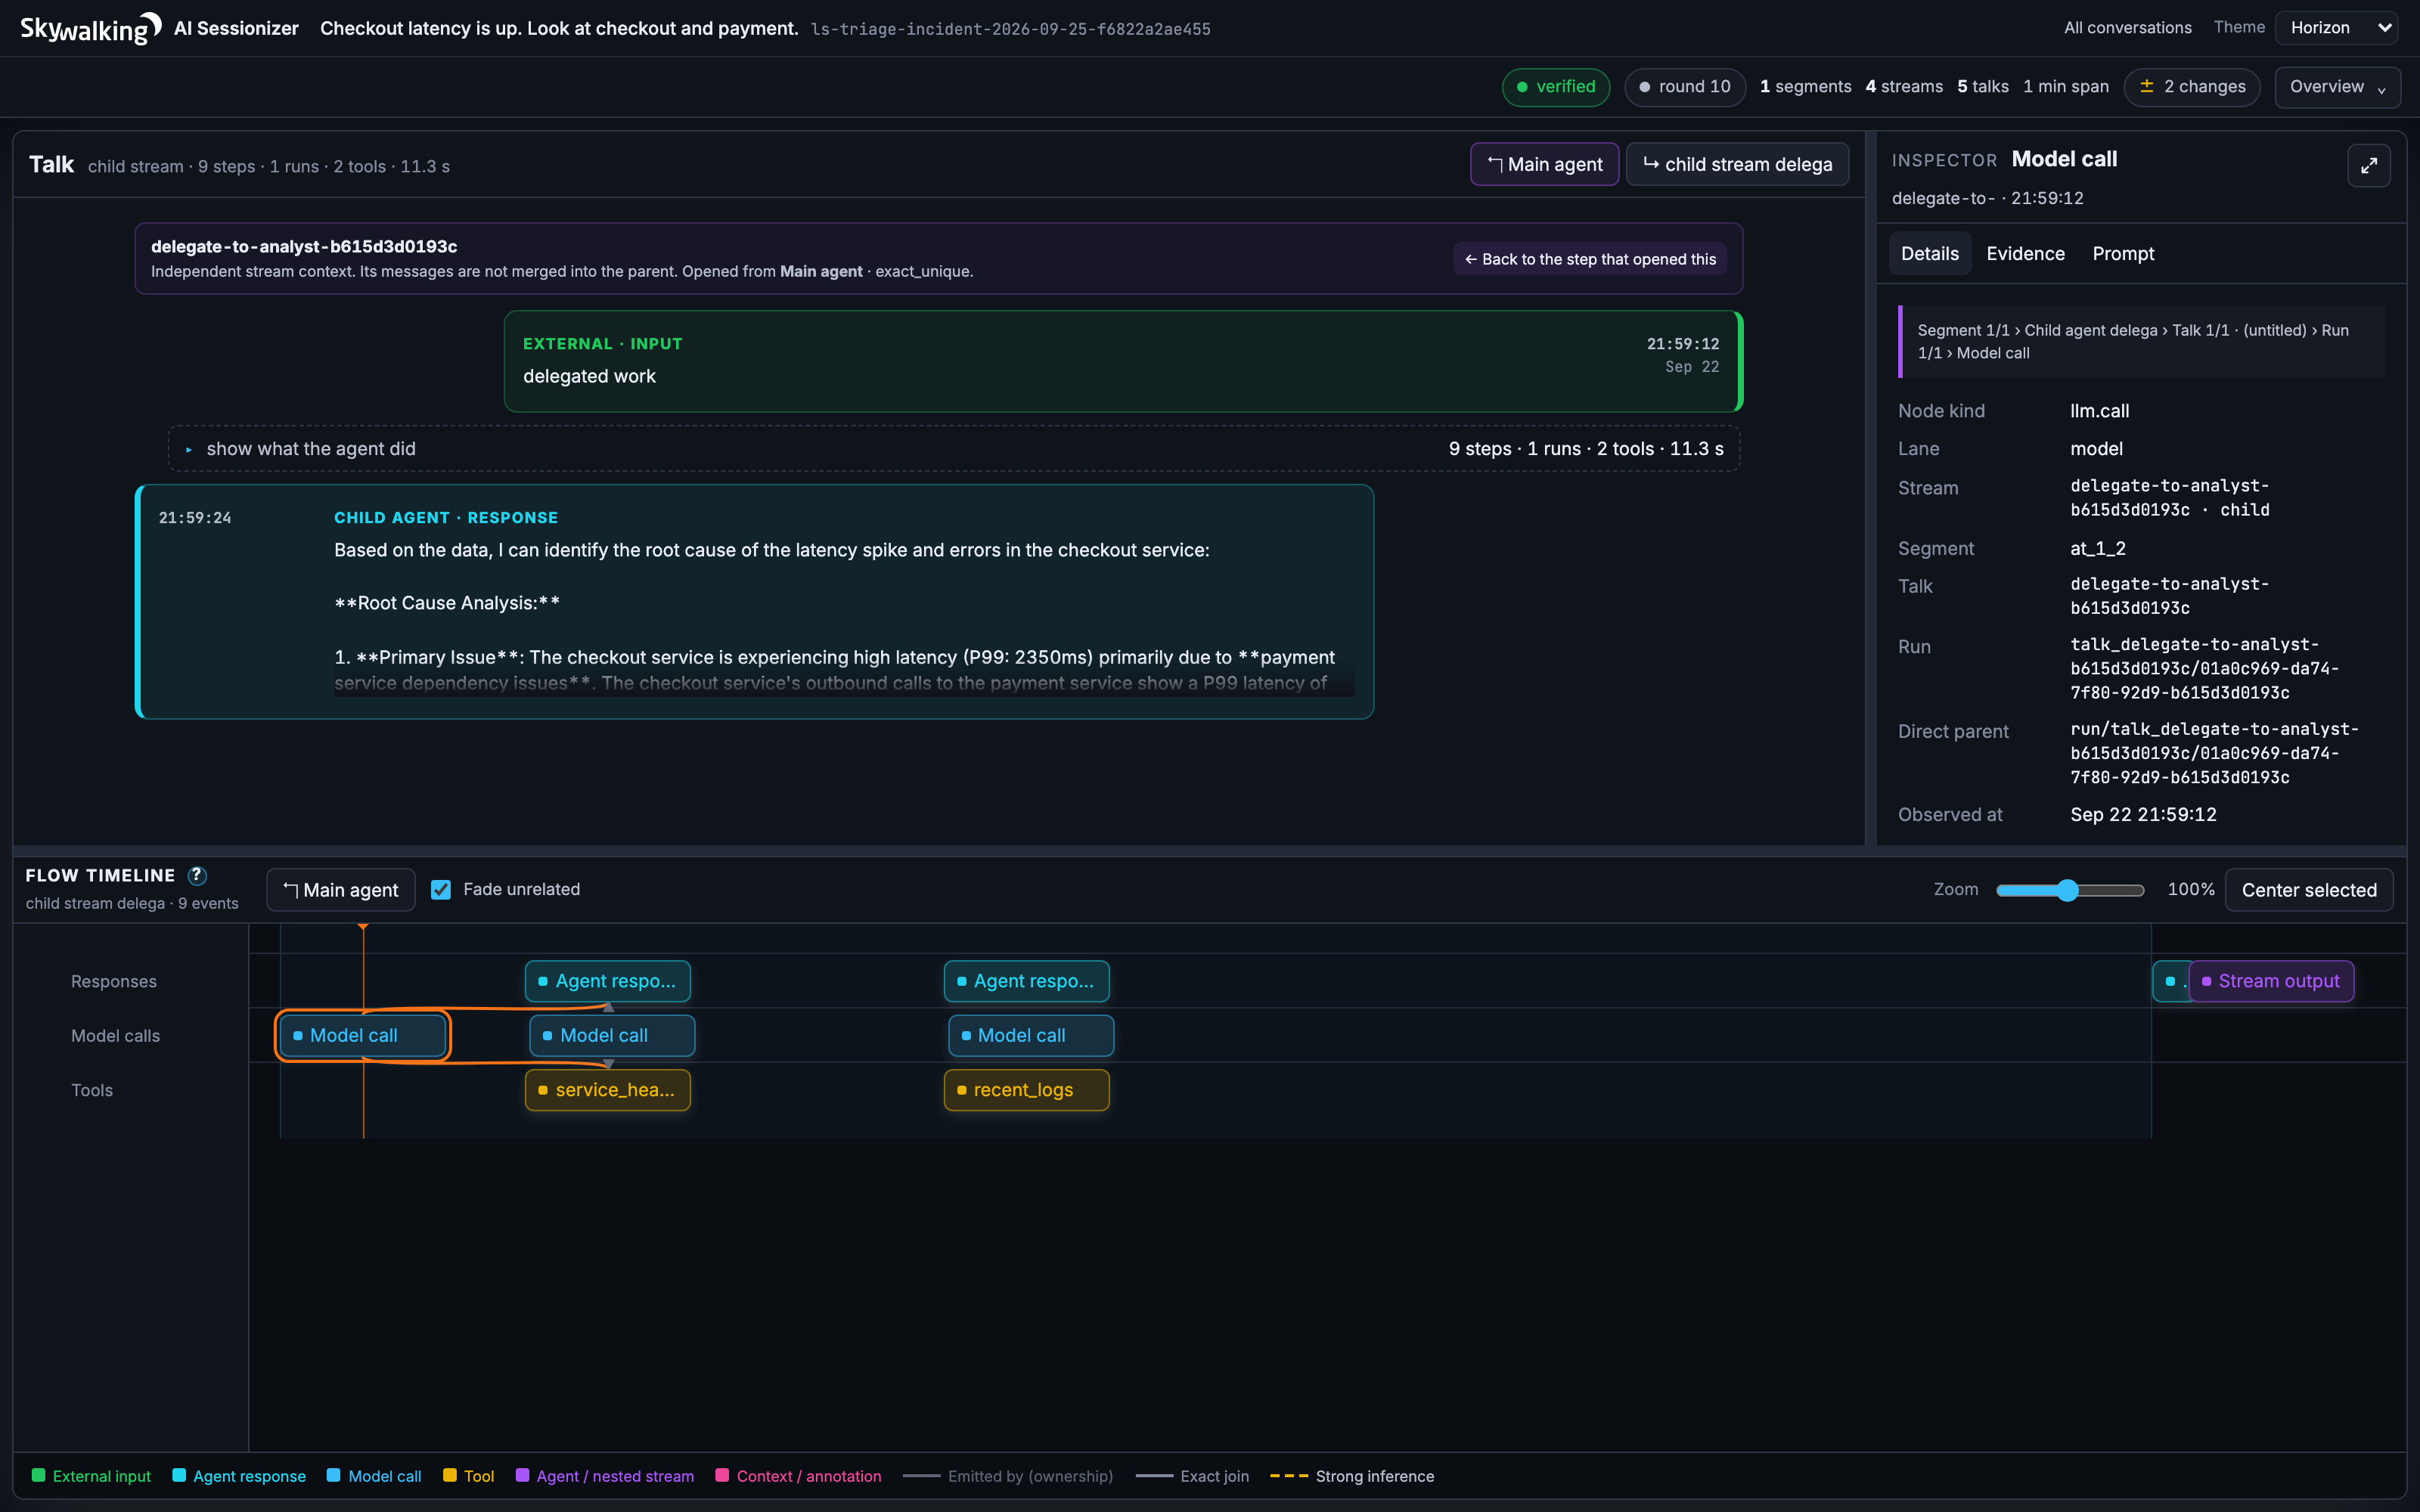Adjust the timeline Zoom slider

pyautogui.click(x=2069, y=890)
